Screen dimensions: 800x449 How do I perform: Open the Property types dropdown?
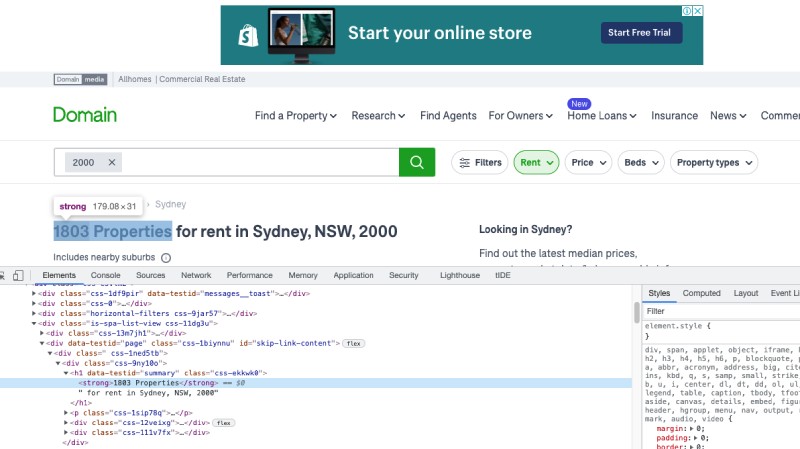[x=714, y=162]
